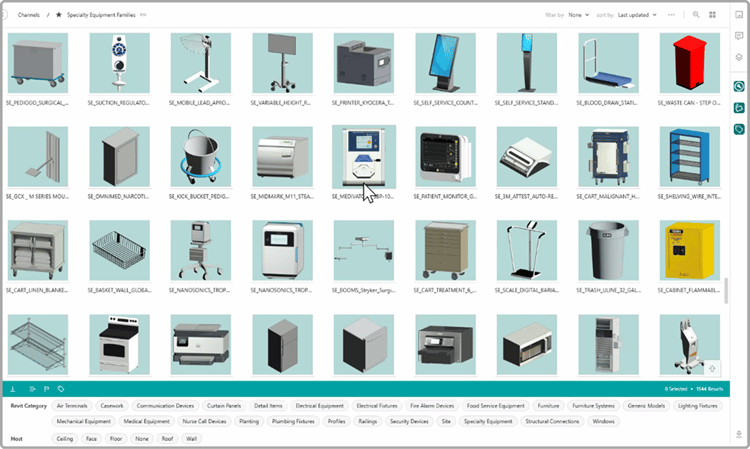Screen dimensions: 750x449
Task: Select the SE_PATIENT_MONITOR thumbnail
Action: pos(445,156)
